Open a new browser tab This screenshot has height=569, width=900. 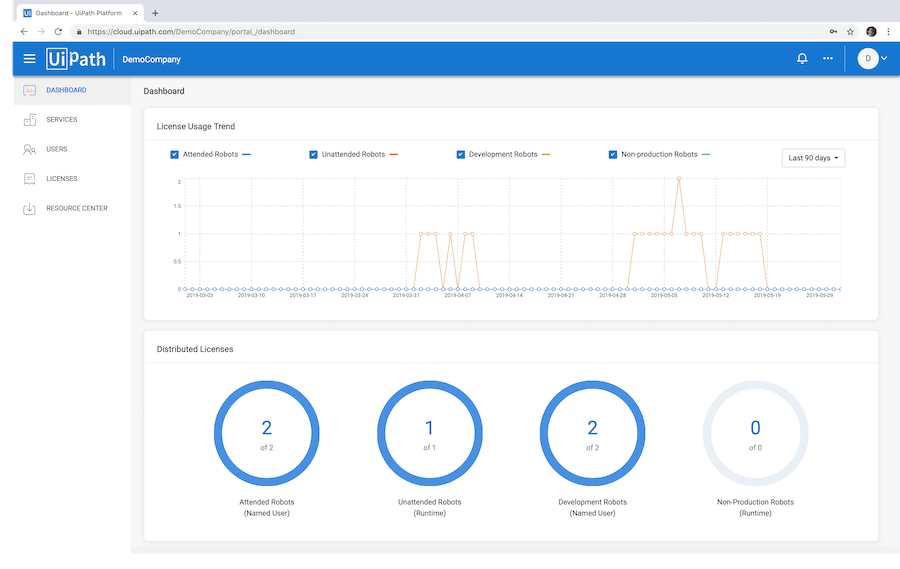pyautogui.click(x=155, y=13)
